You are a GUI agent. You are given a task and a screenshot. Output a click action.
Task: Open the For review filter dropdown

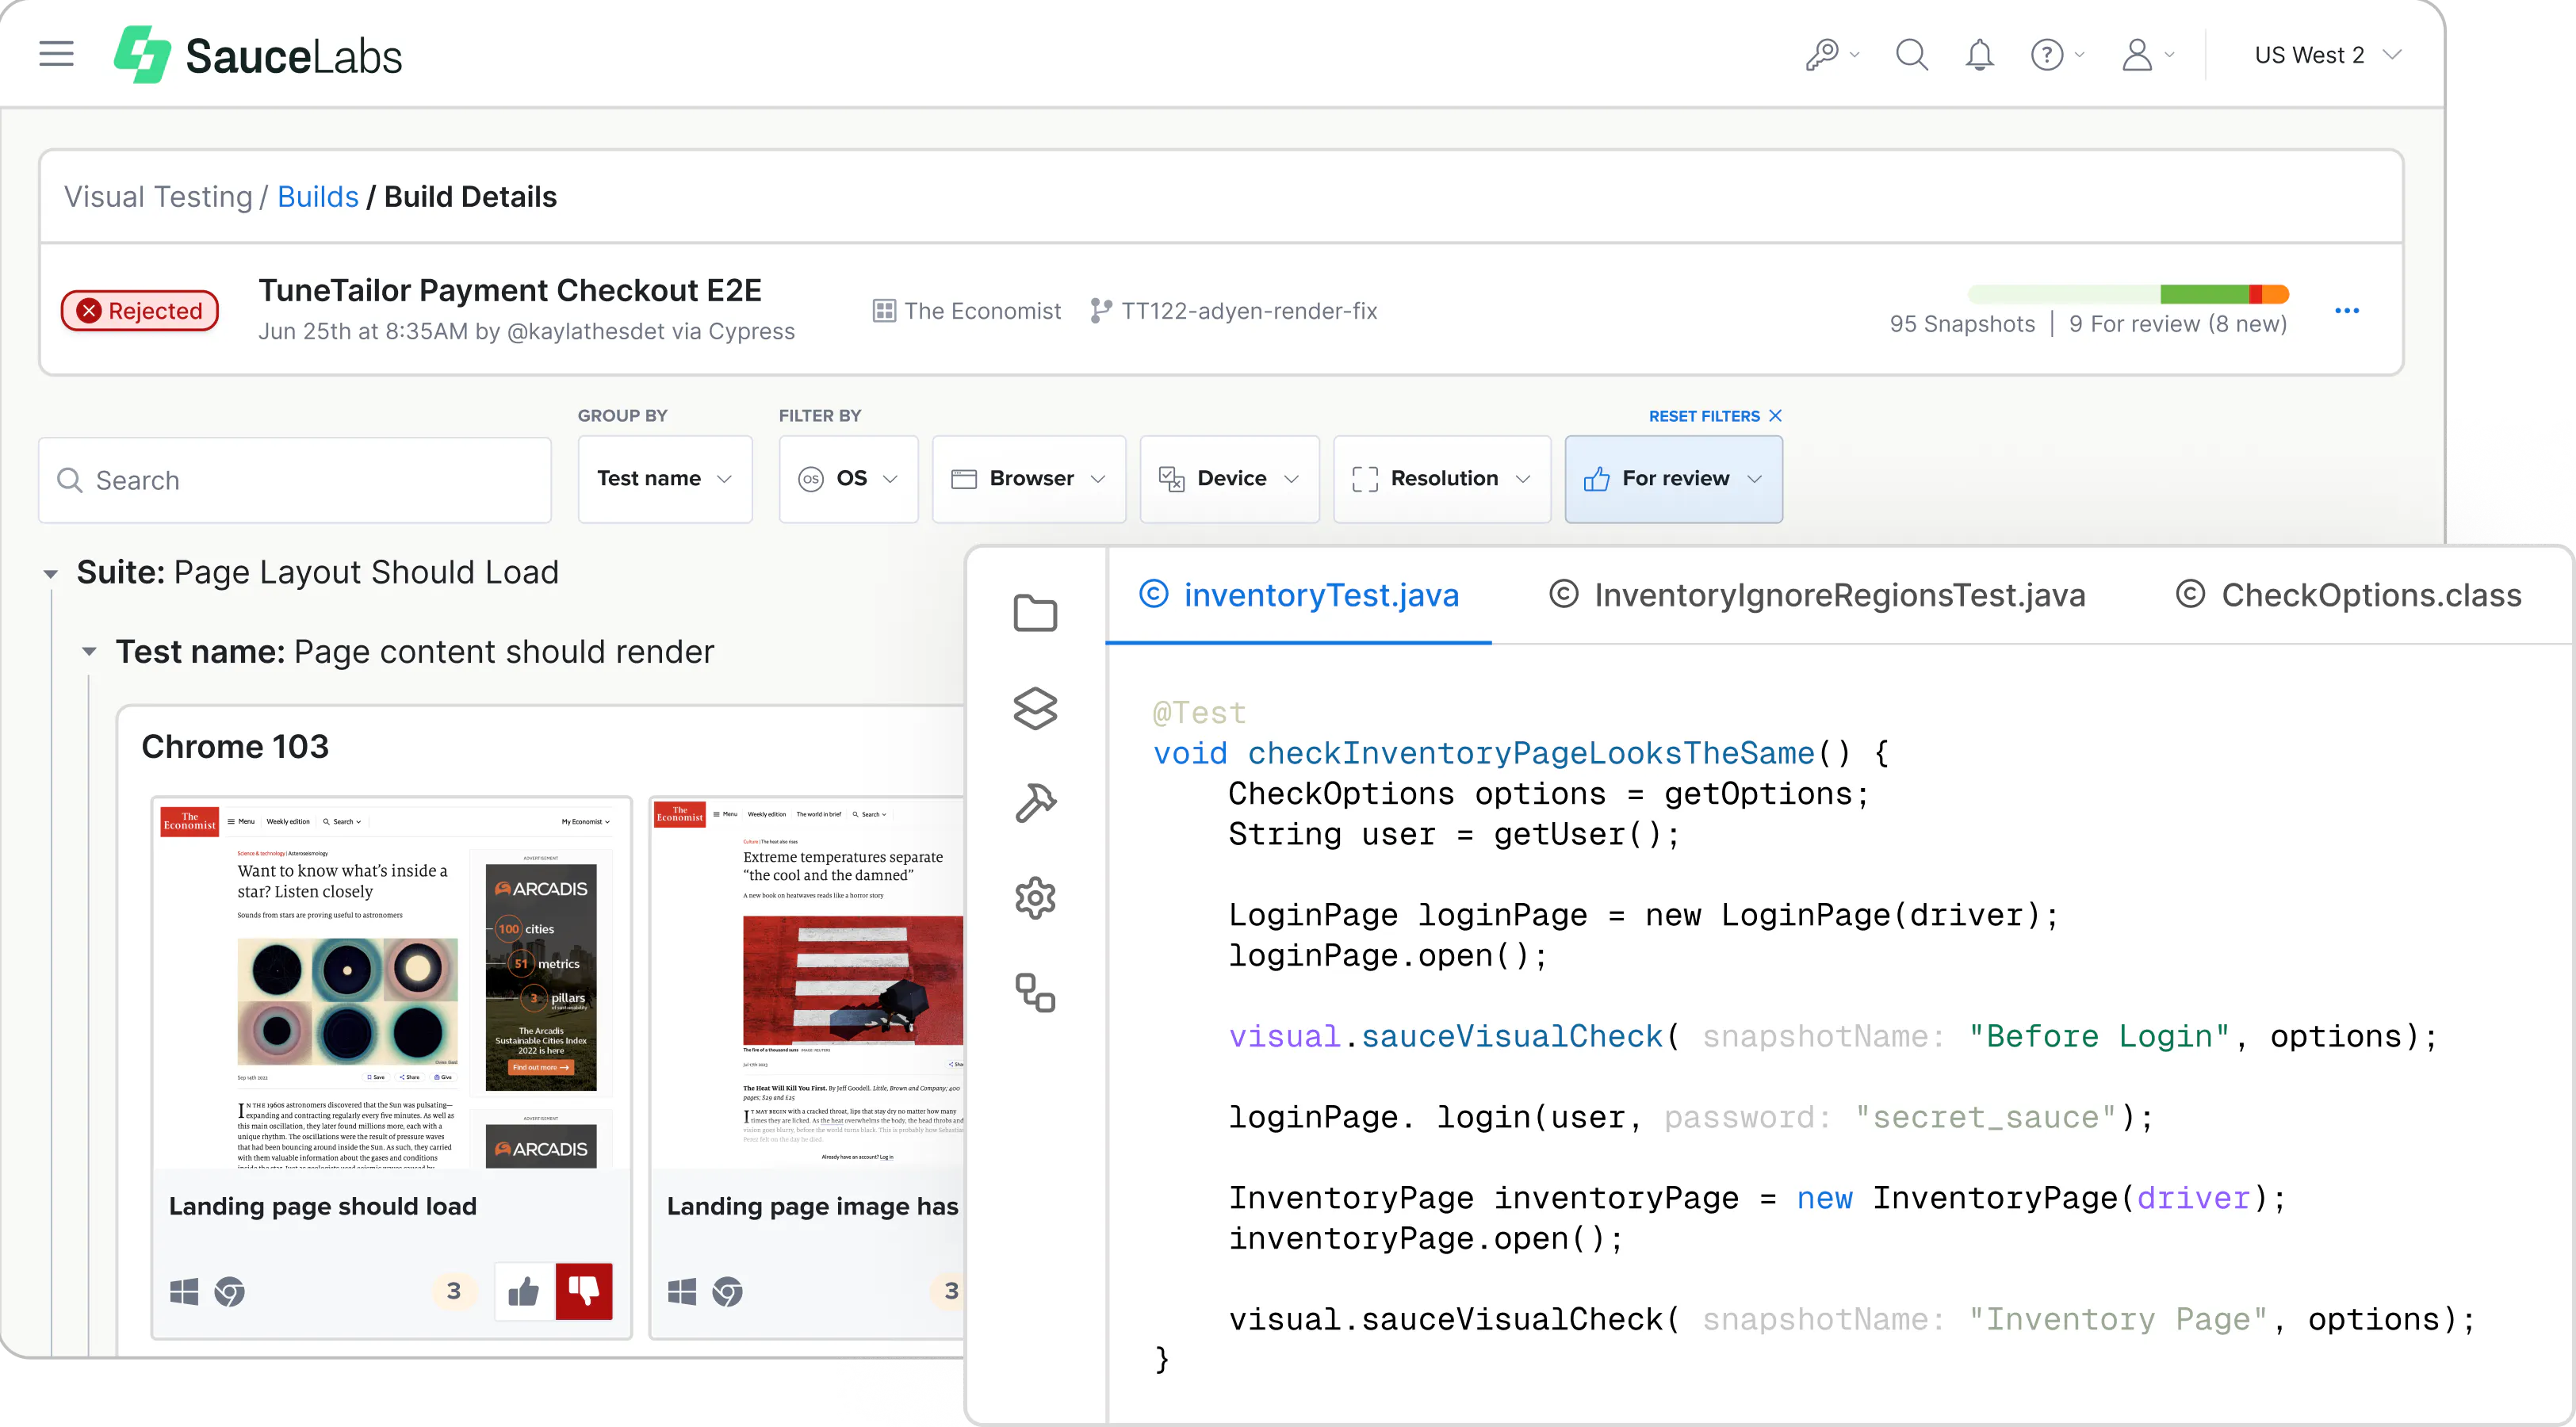[1673, 479]
